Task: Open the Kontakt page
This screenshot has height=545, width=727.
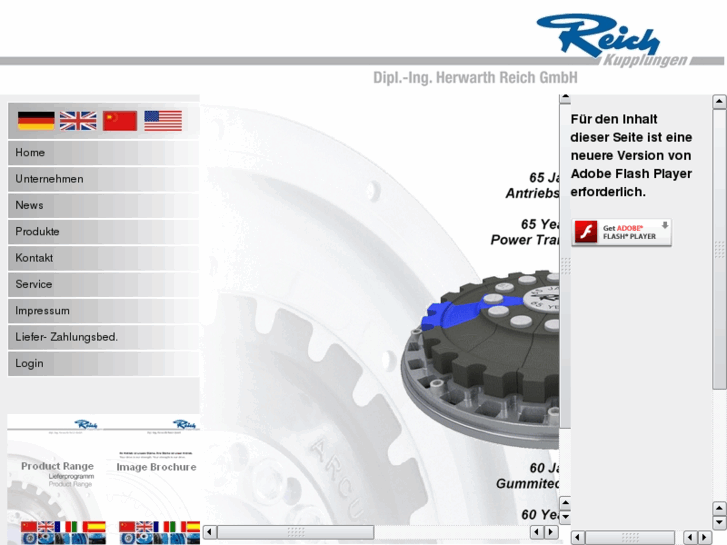Action: pos(104,258)
